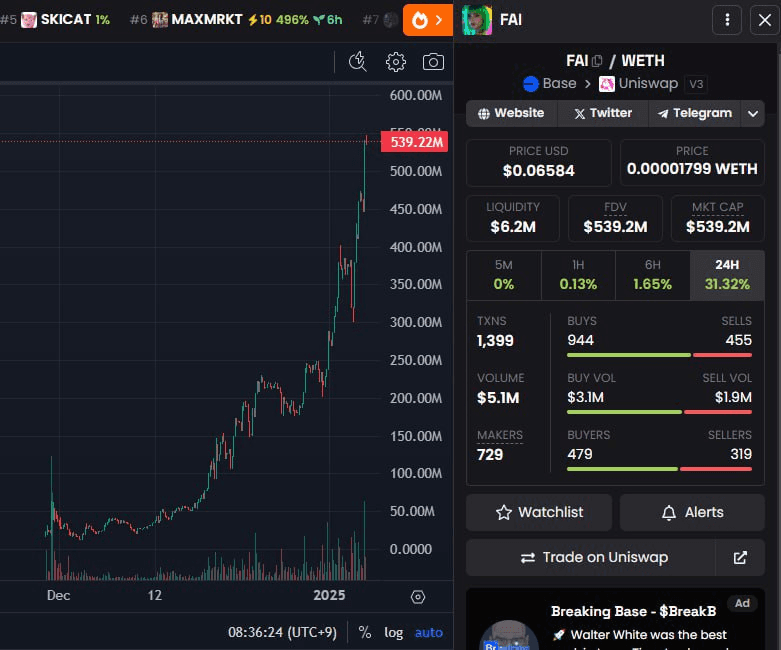Click the hexagon axis settings icon
This screenshot has width=781, height=650.
pos(418,597)
